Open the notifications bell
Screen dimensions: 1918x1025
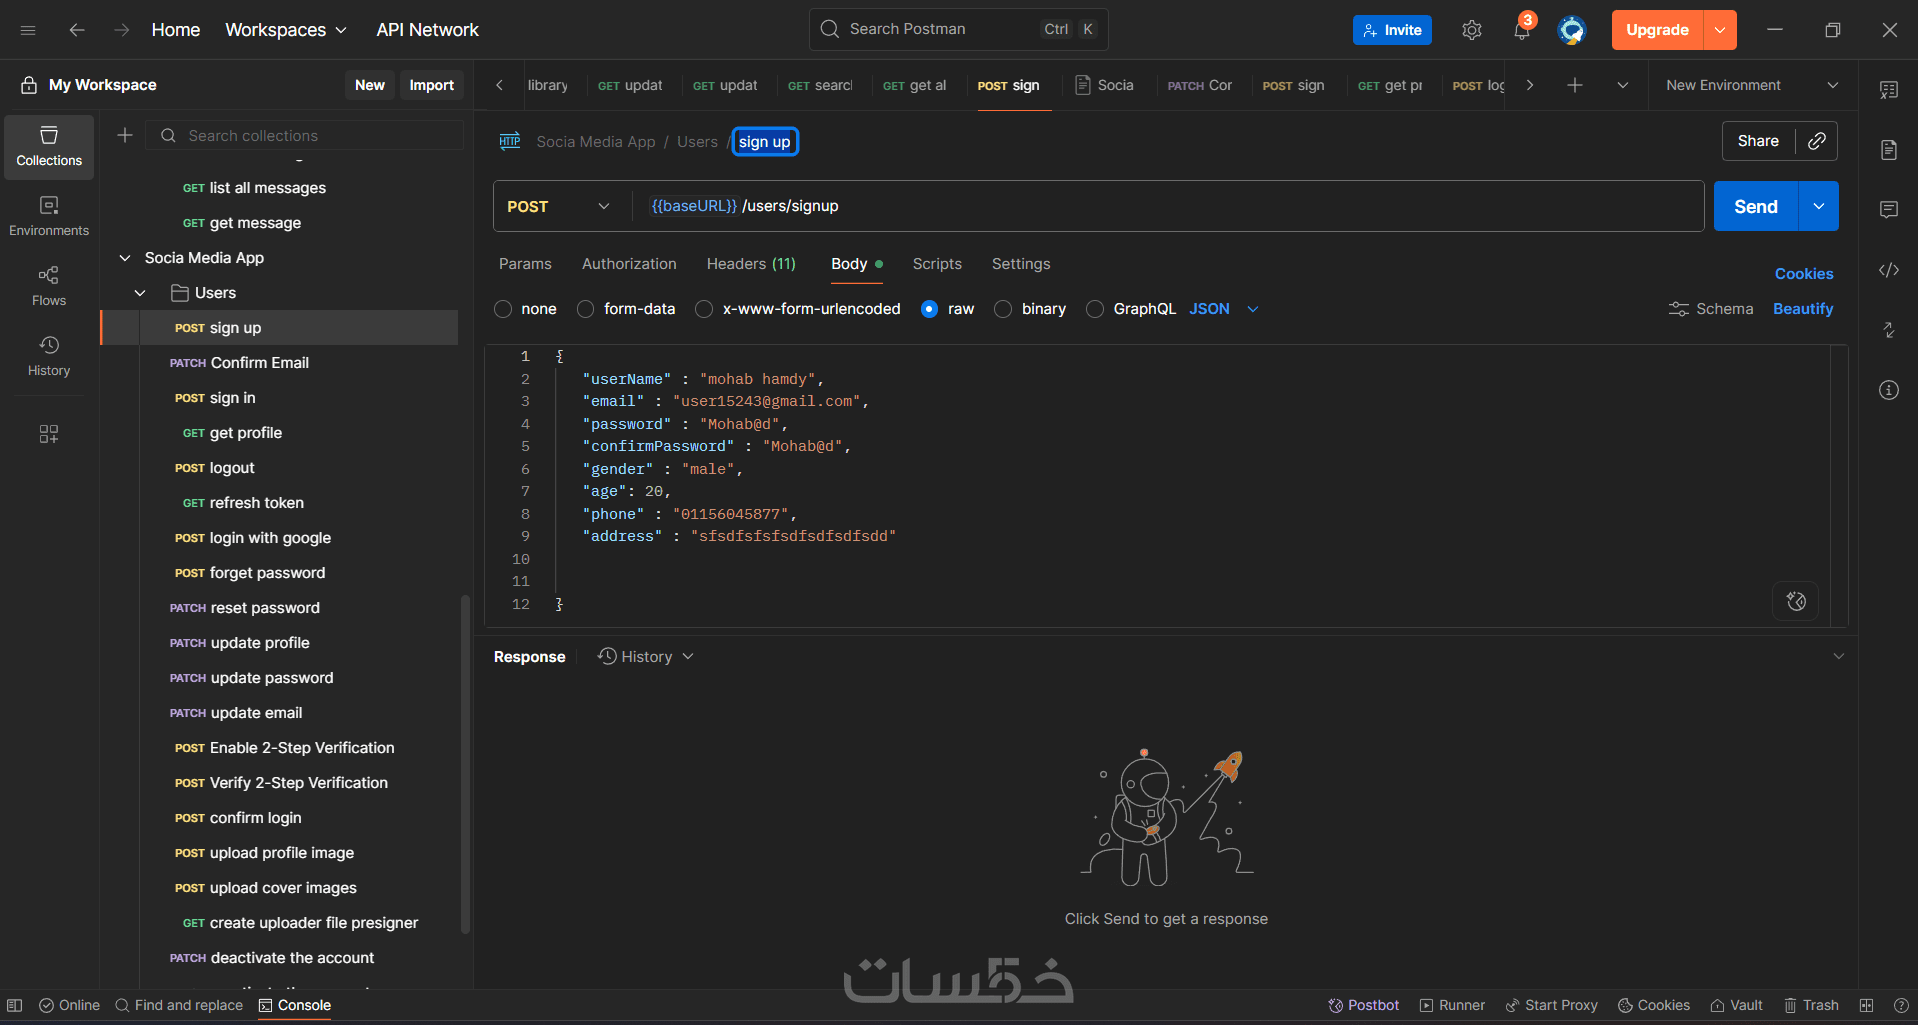[1522, 30]
